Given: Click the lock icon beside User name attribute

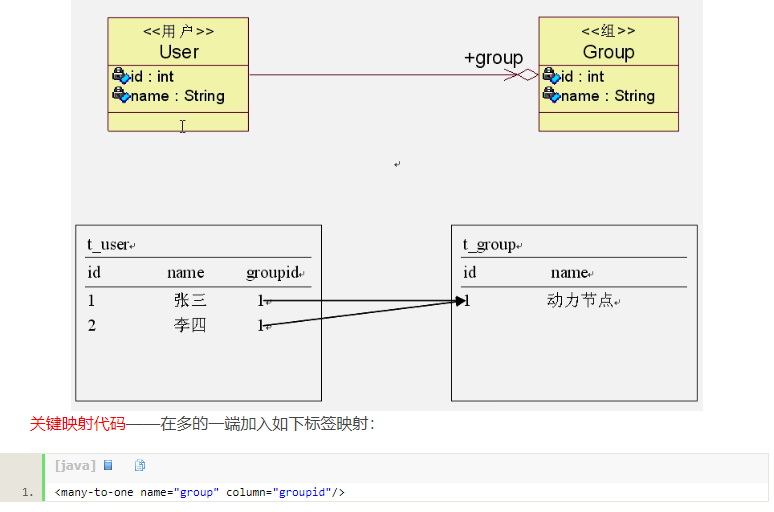Looking at the screenshot, I should (x=120, y=95).
